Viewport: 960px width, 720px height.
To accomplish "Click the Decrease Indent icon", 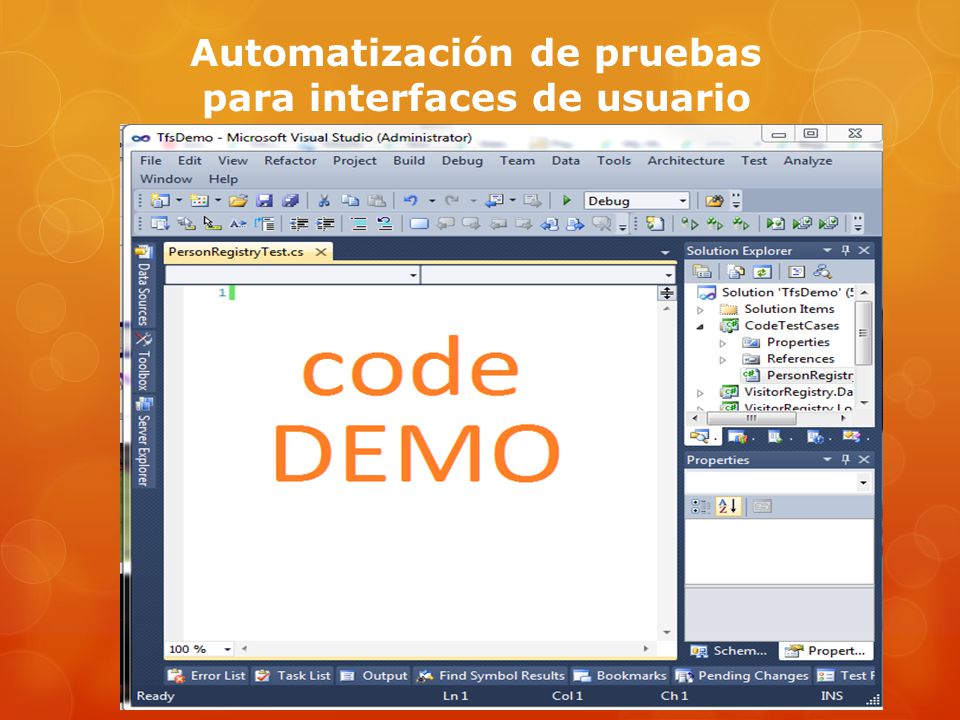I will click(x=299, y=224).
